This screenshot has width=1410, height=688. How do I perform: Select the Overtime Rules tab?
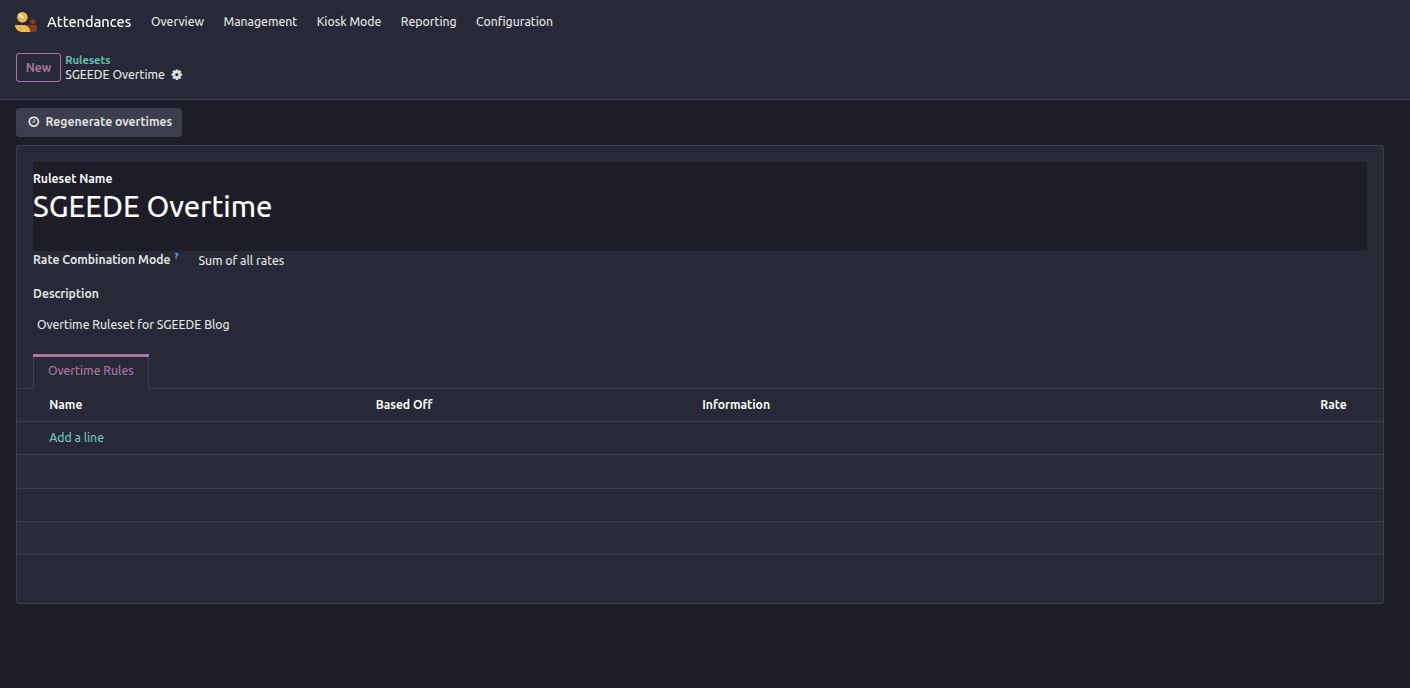pyautogui.click(x=91, y=371)
